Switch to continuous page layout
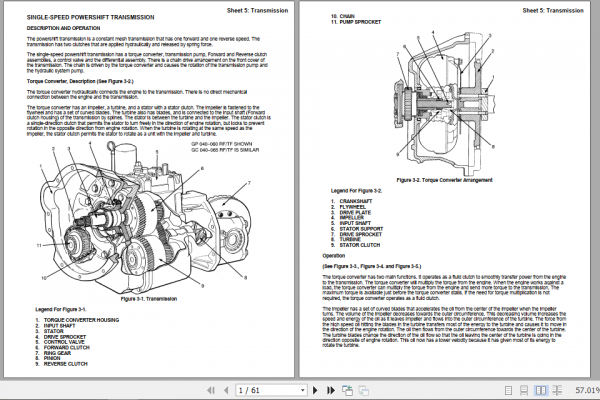 coord(524,390)
